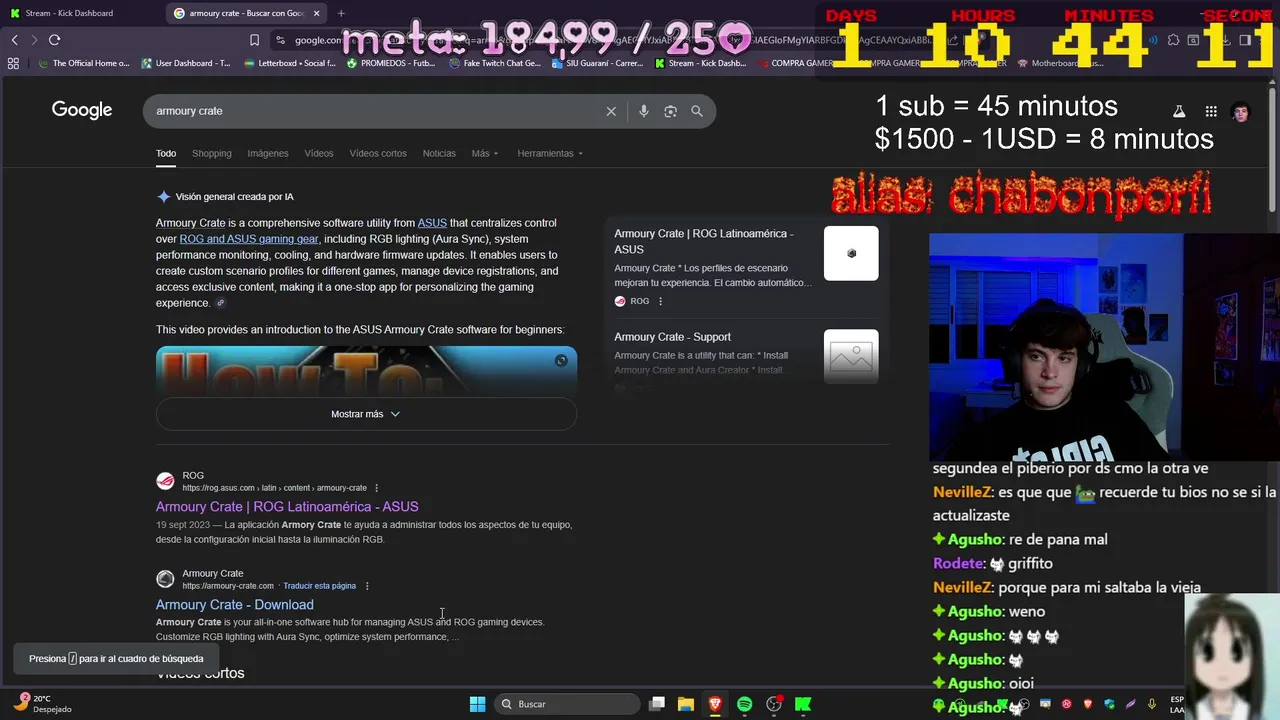This screenshot has height=720, width=1280.
Task: Switch to the Videos cortos tab
Action: [x=378, y=153]
